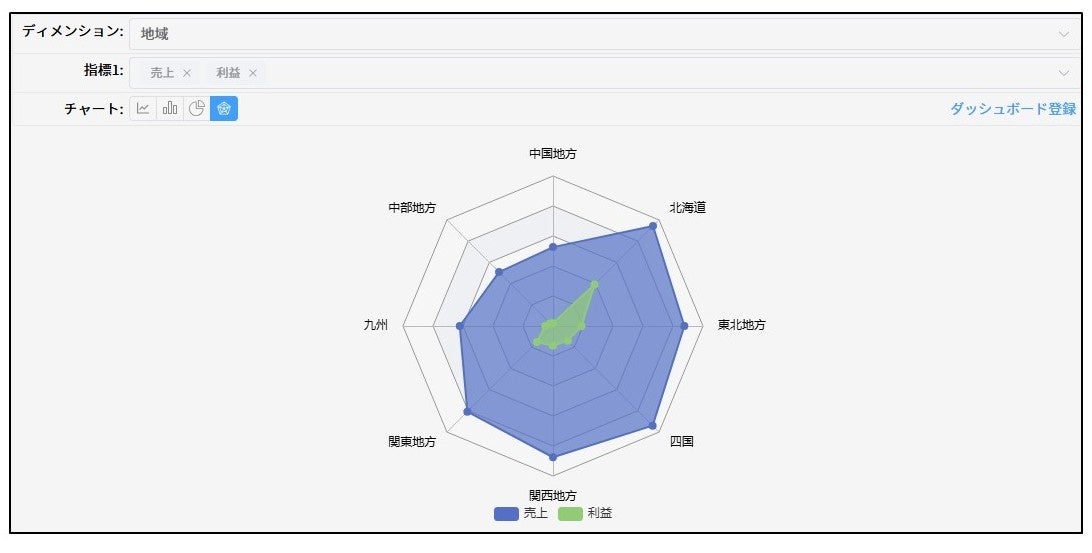
Task: Toggle 利益 series in the legend
Action: coord(600,513)
